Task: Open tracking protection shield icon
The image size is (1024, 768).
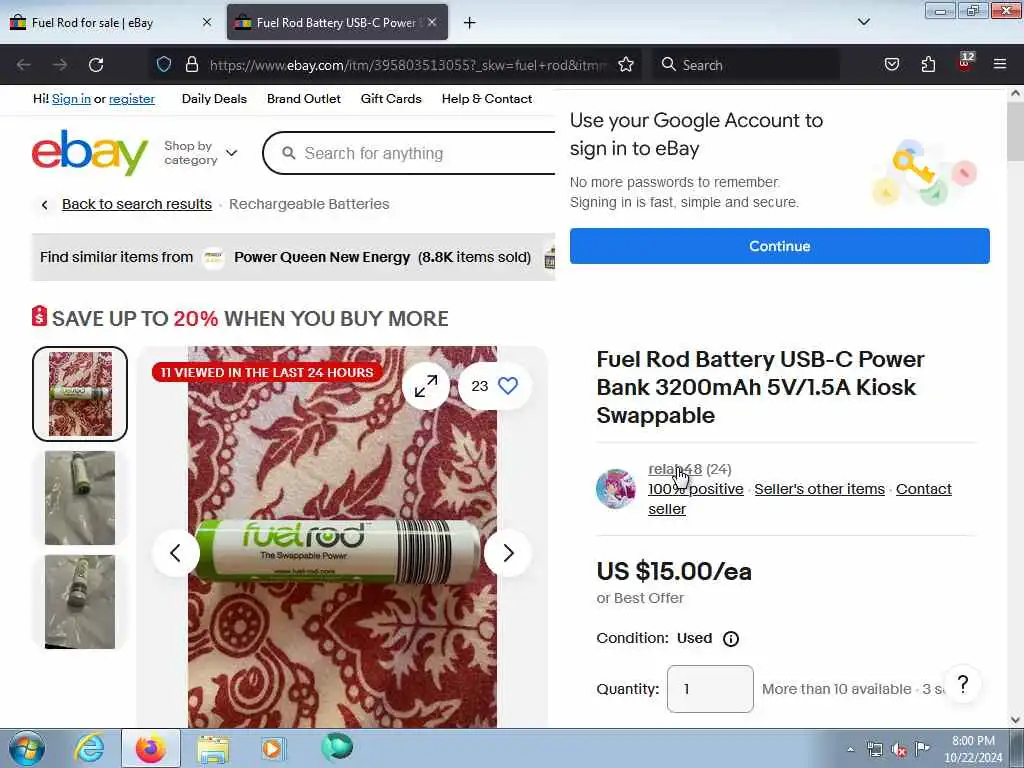Action: [x=164, y=64]
